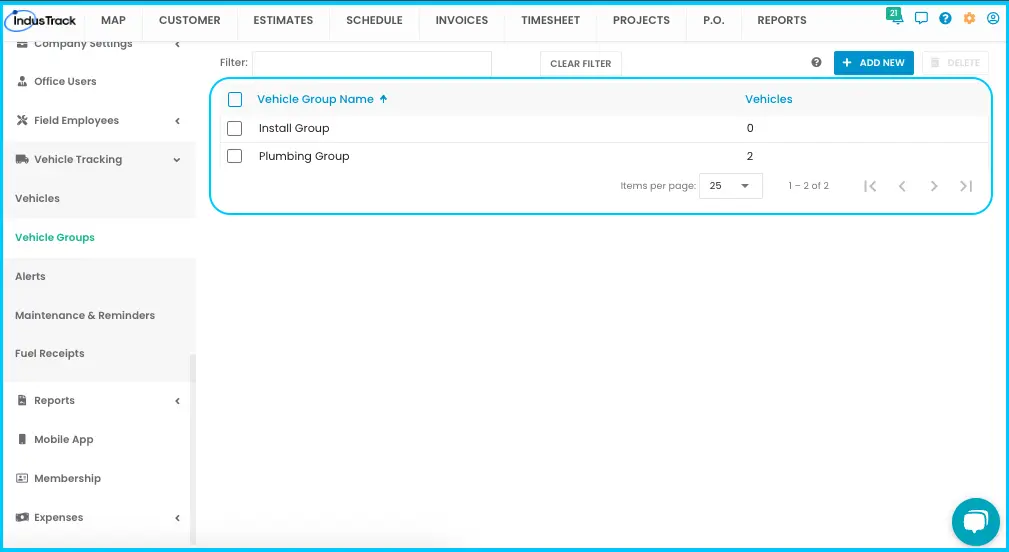Click the DELETE button
The width and height of the screenshot is (1009, 552).
pyautogui.click(x=955, y=62)
